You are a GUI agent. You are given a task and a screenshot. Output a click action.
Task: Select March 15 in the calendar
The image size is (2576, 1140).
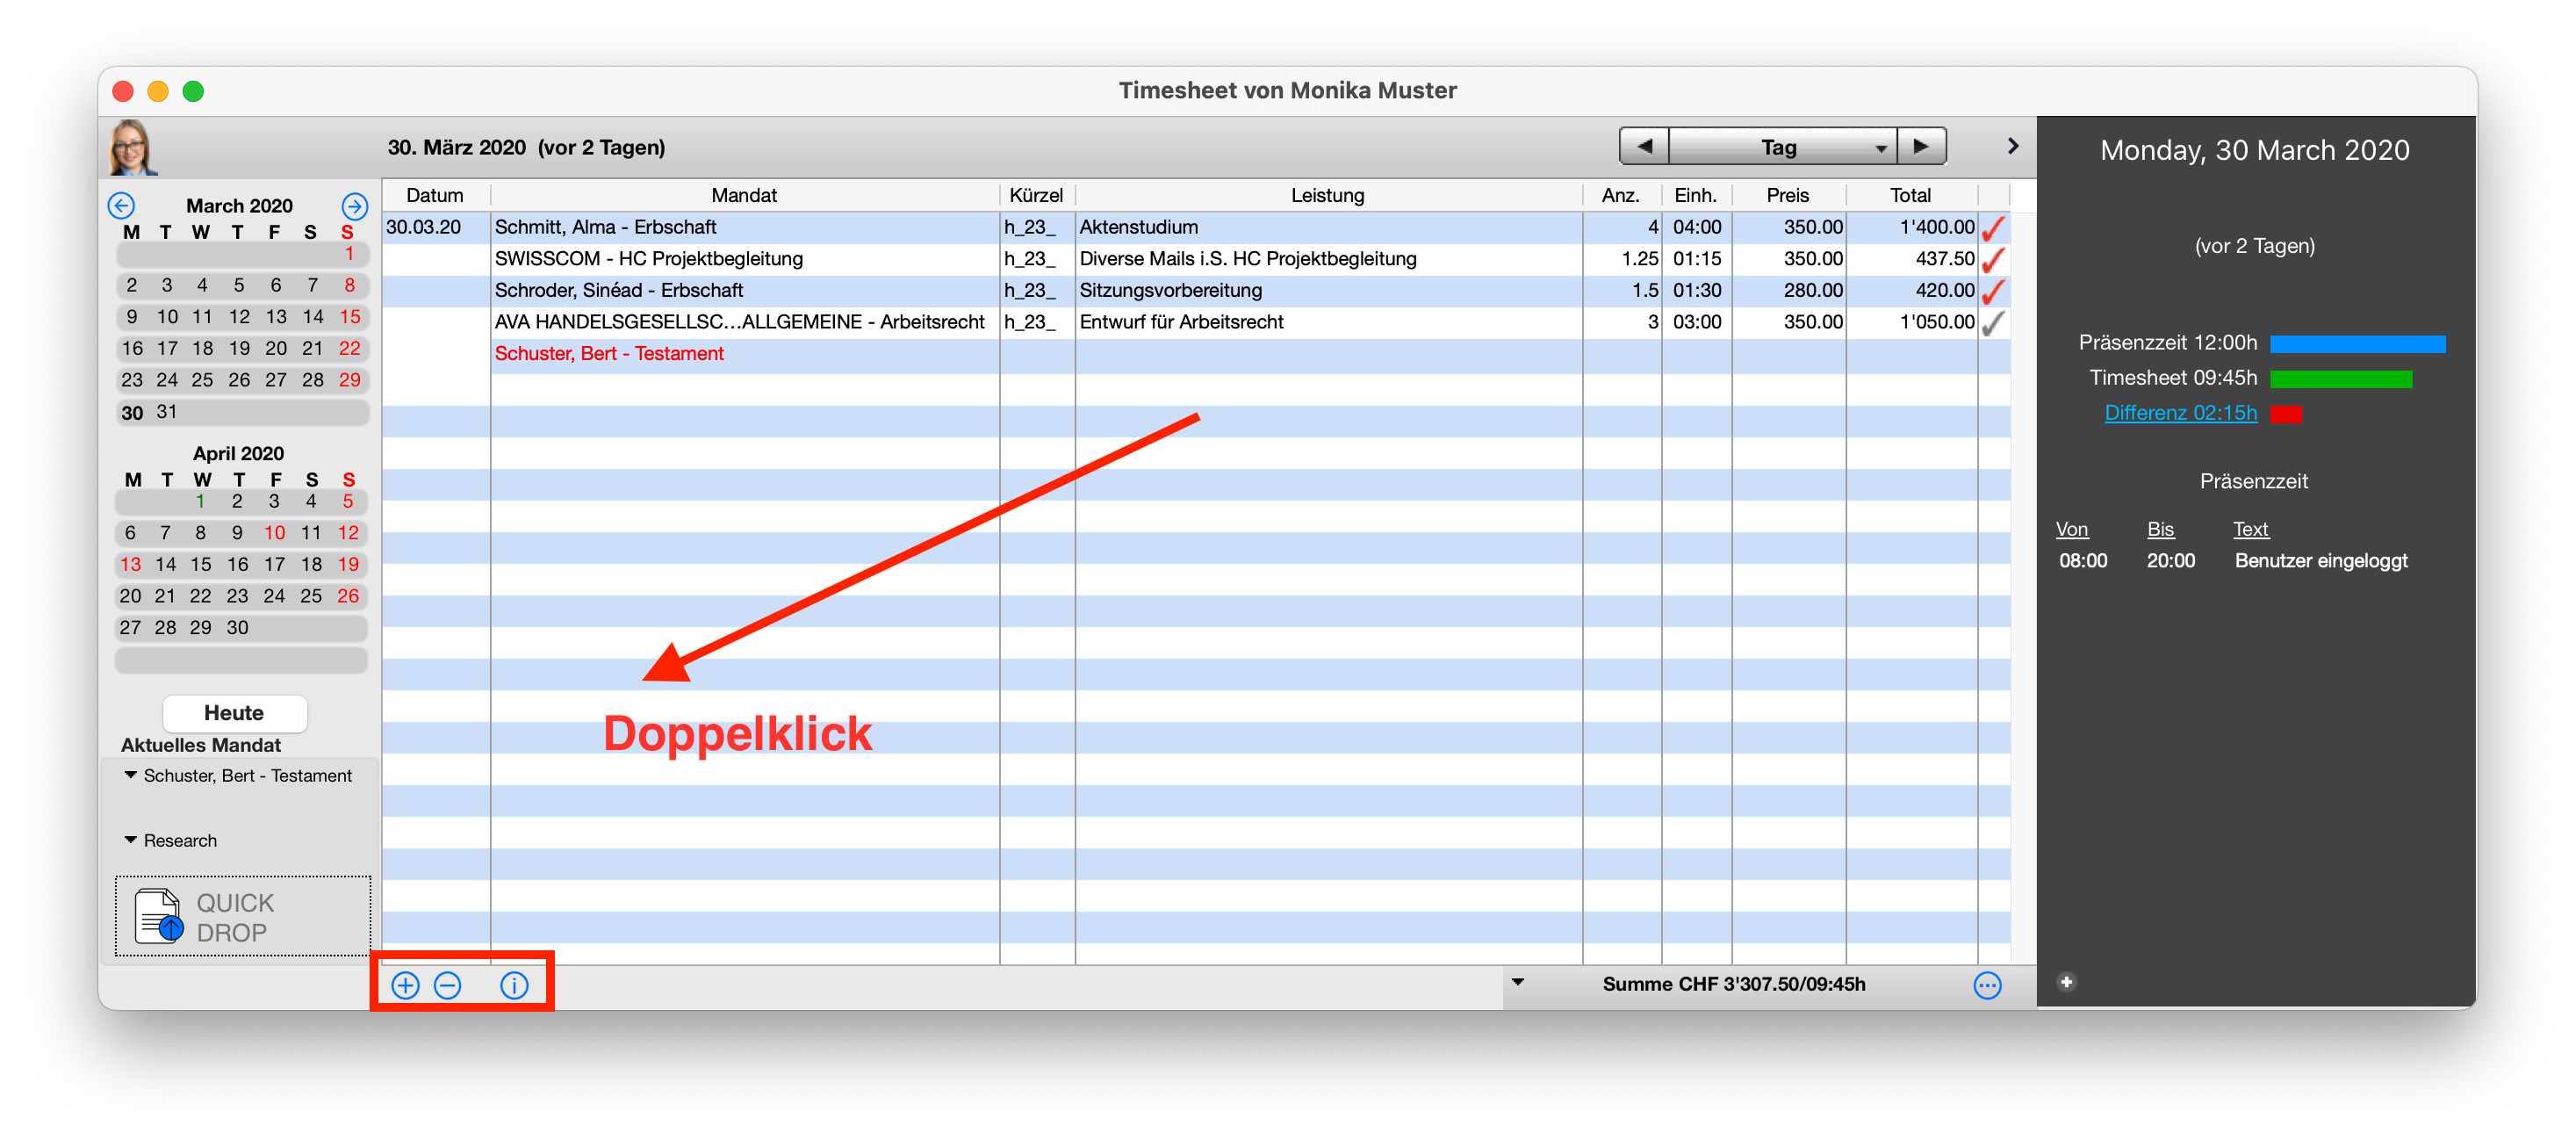(x=349, y=317)
